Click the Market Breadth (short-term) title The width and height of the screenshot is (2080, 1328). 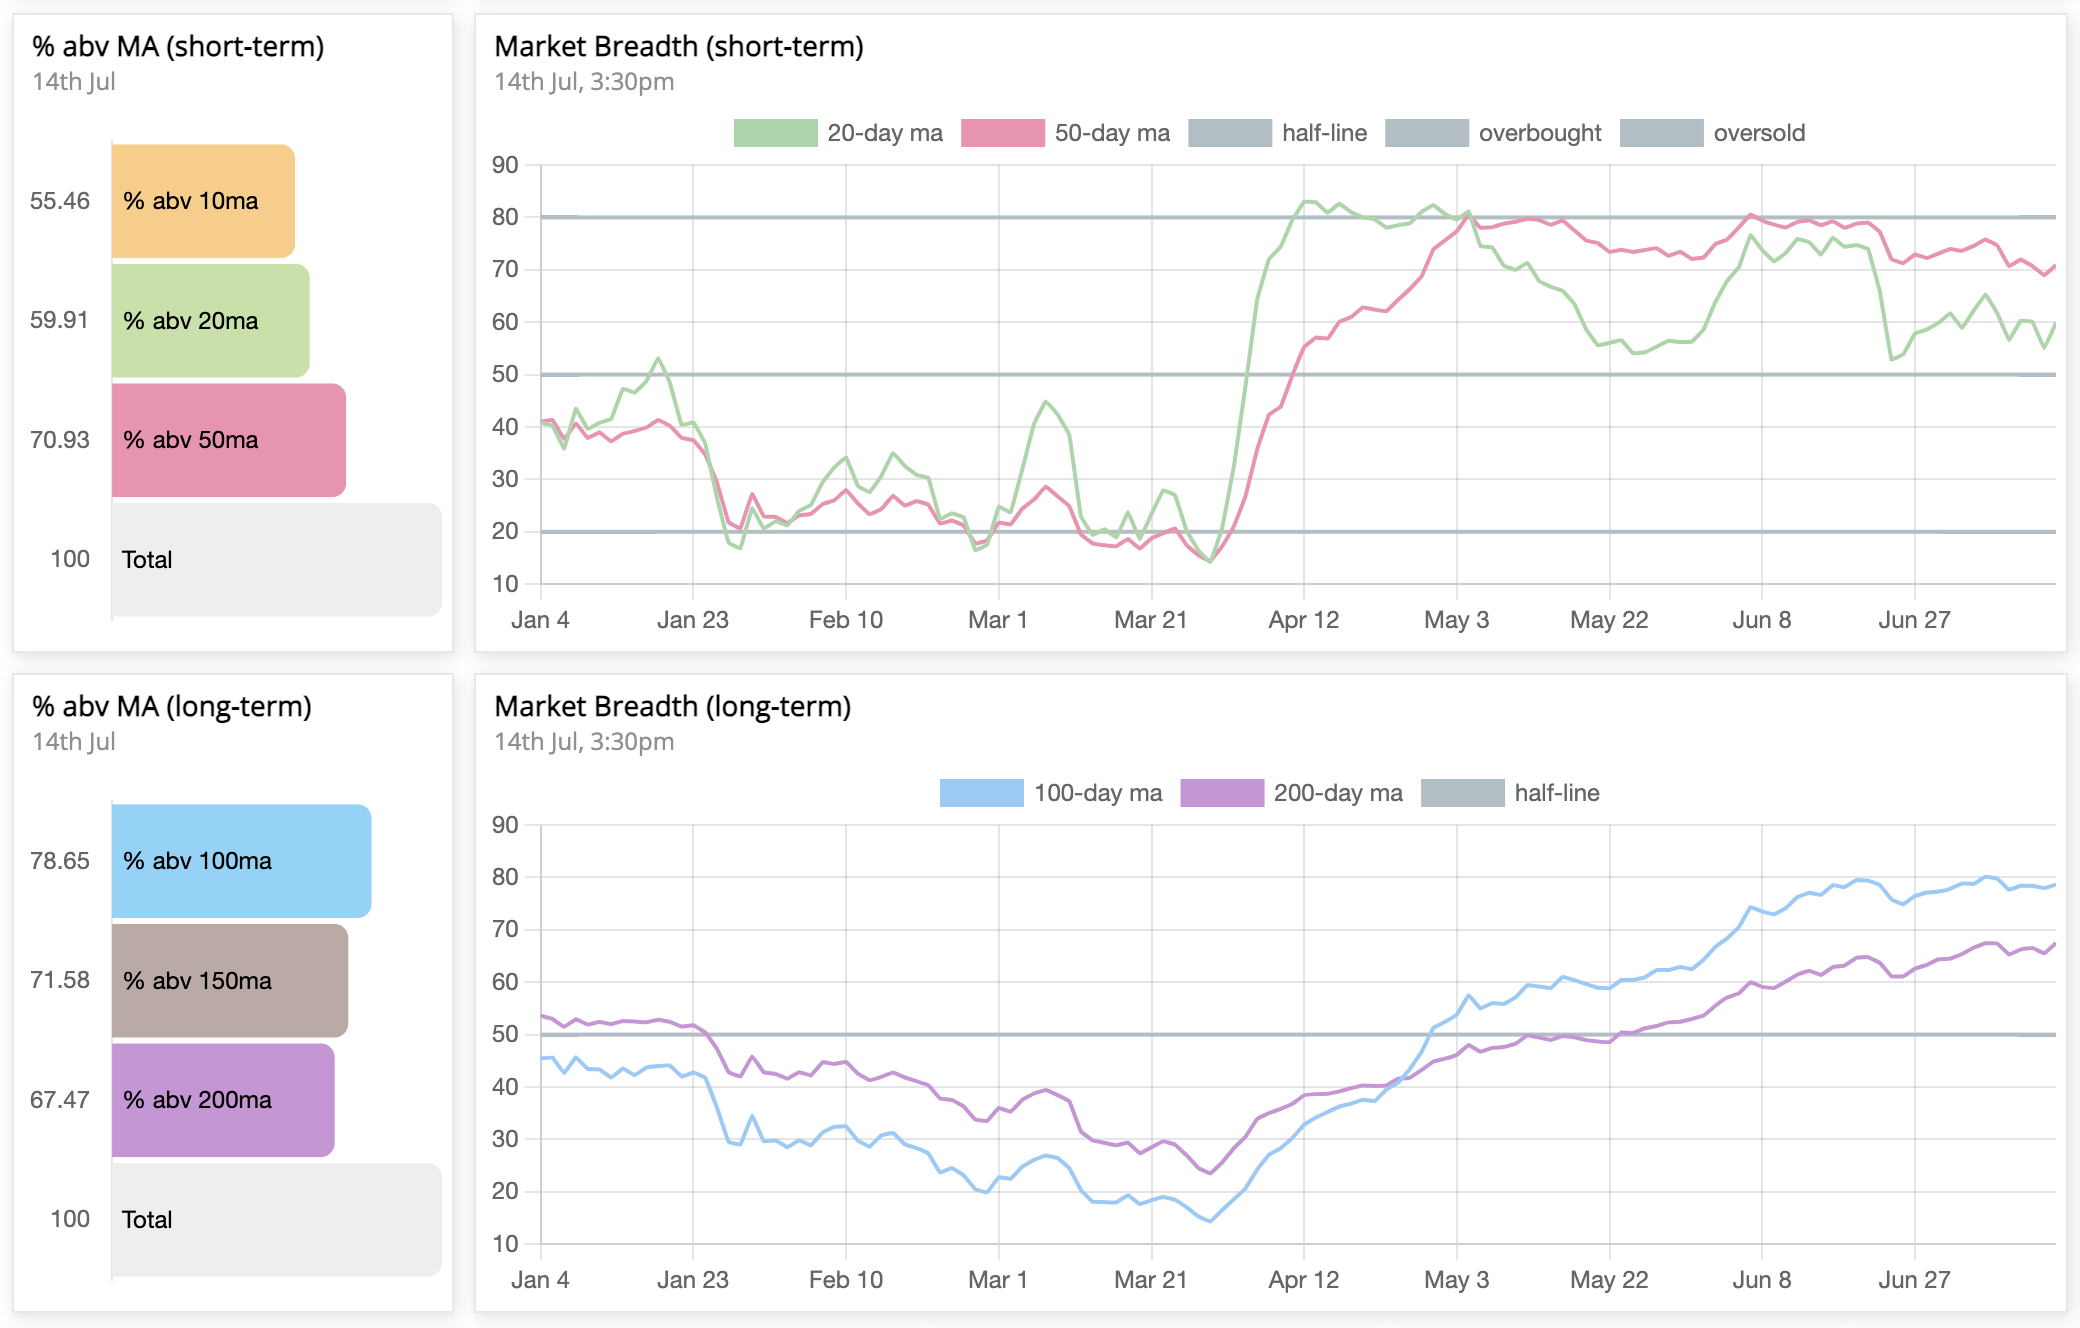click(x=679, y=46)
